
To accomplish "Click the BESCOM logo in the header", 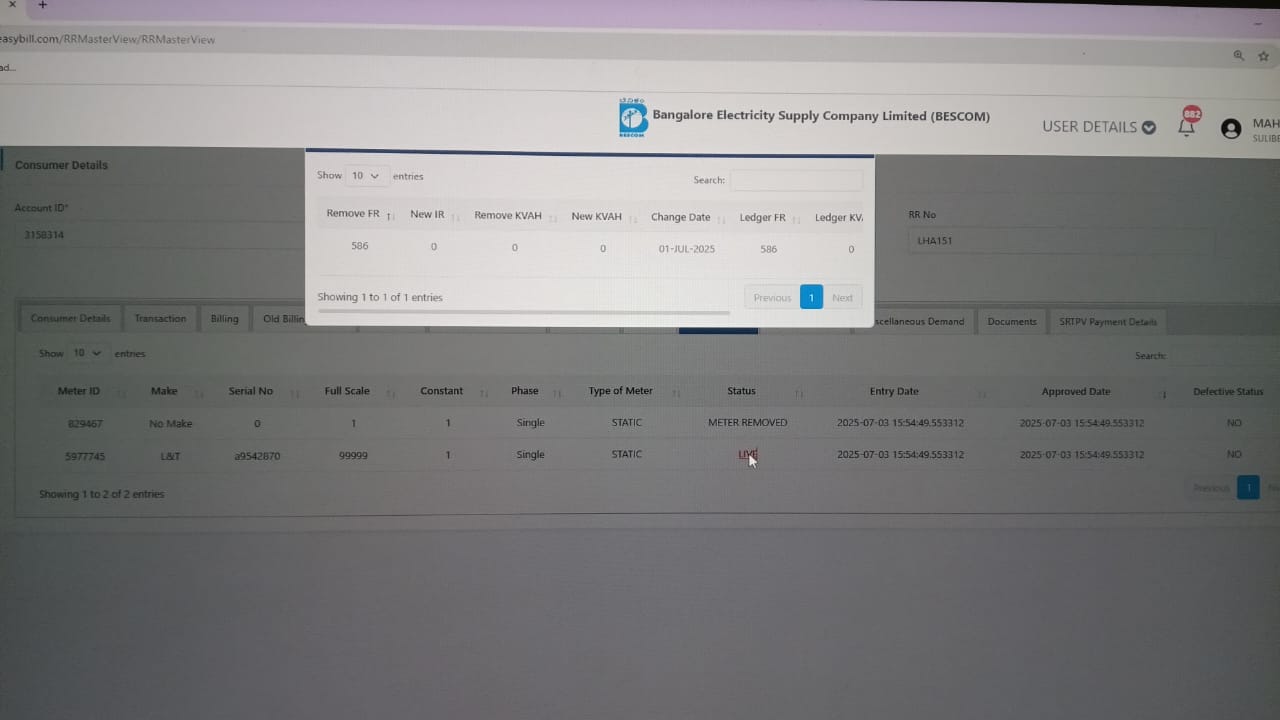I will [632, 117].
